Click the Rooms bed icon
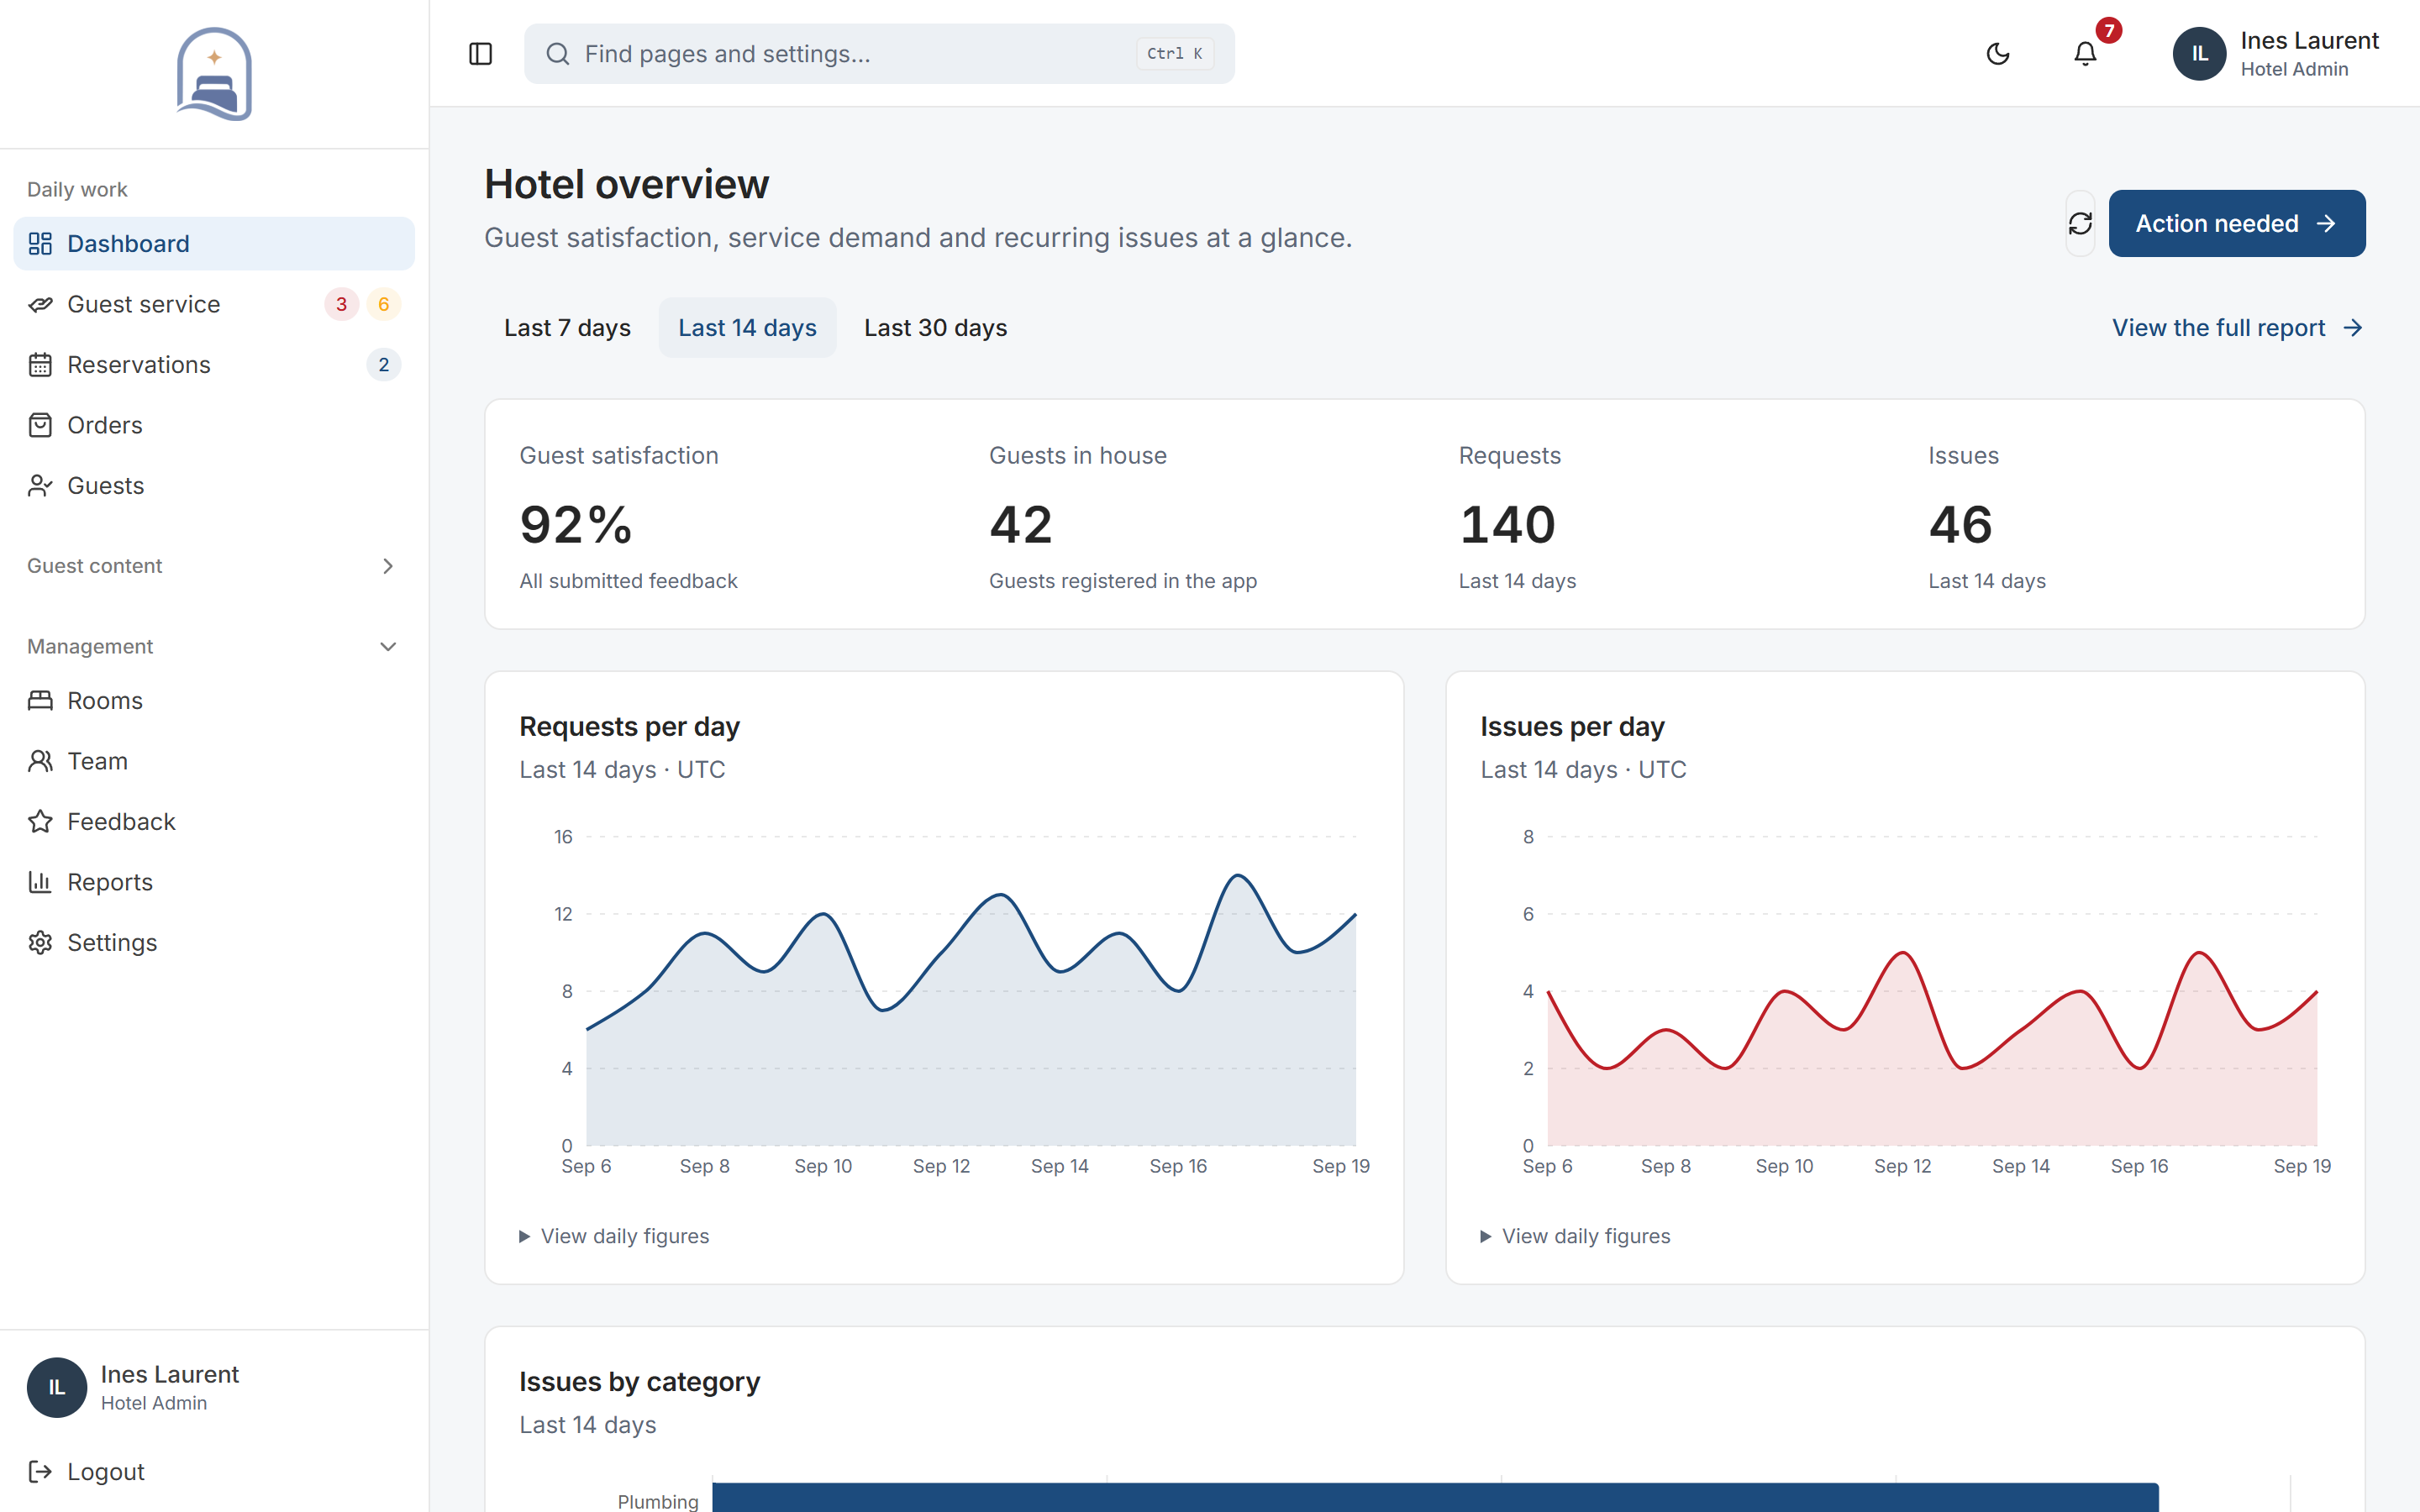2420x1512 pixels. tap(40, 701)
